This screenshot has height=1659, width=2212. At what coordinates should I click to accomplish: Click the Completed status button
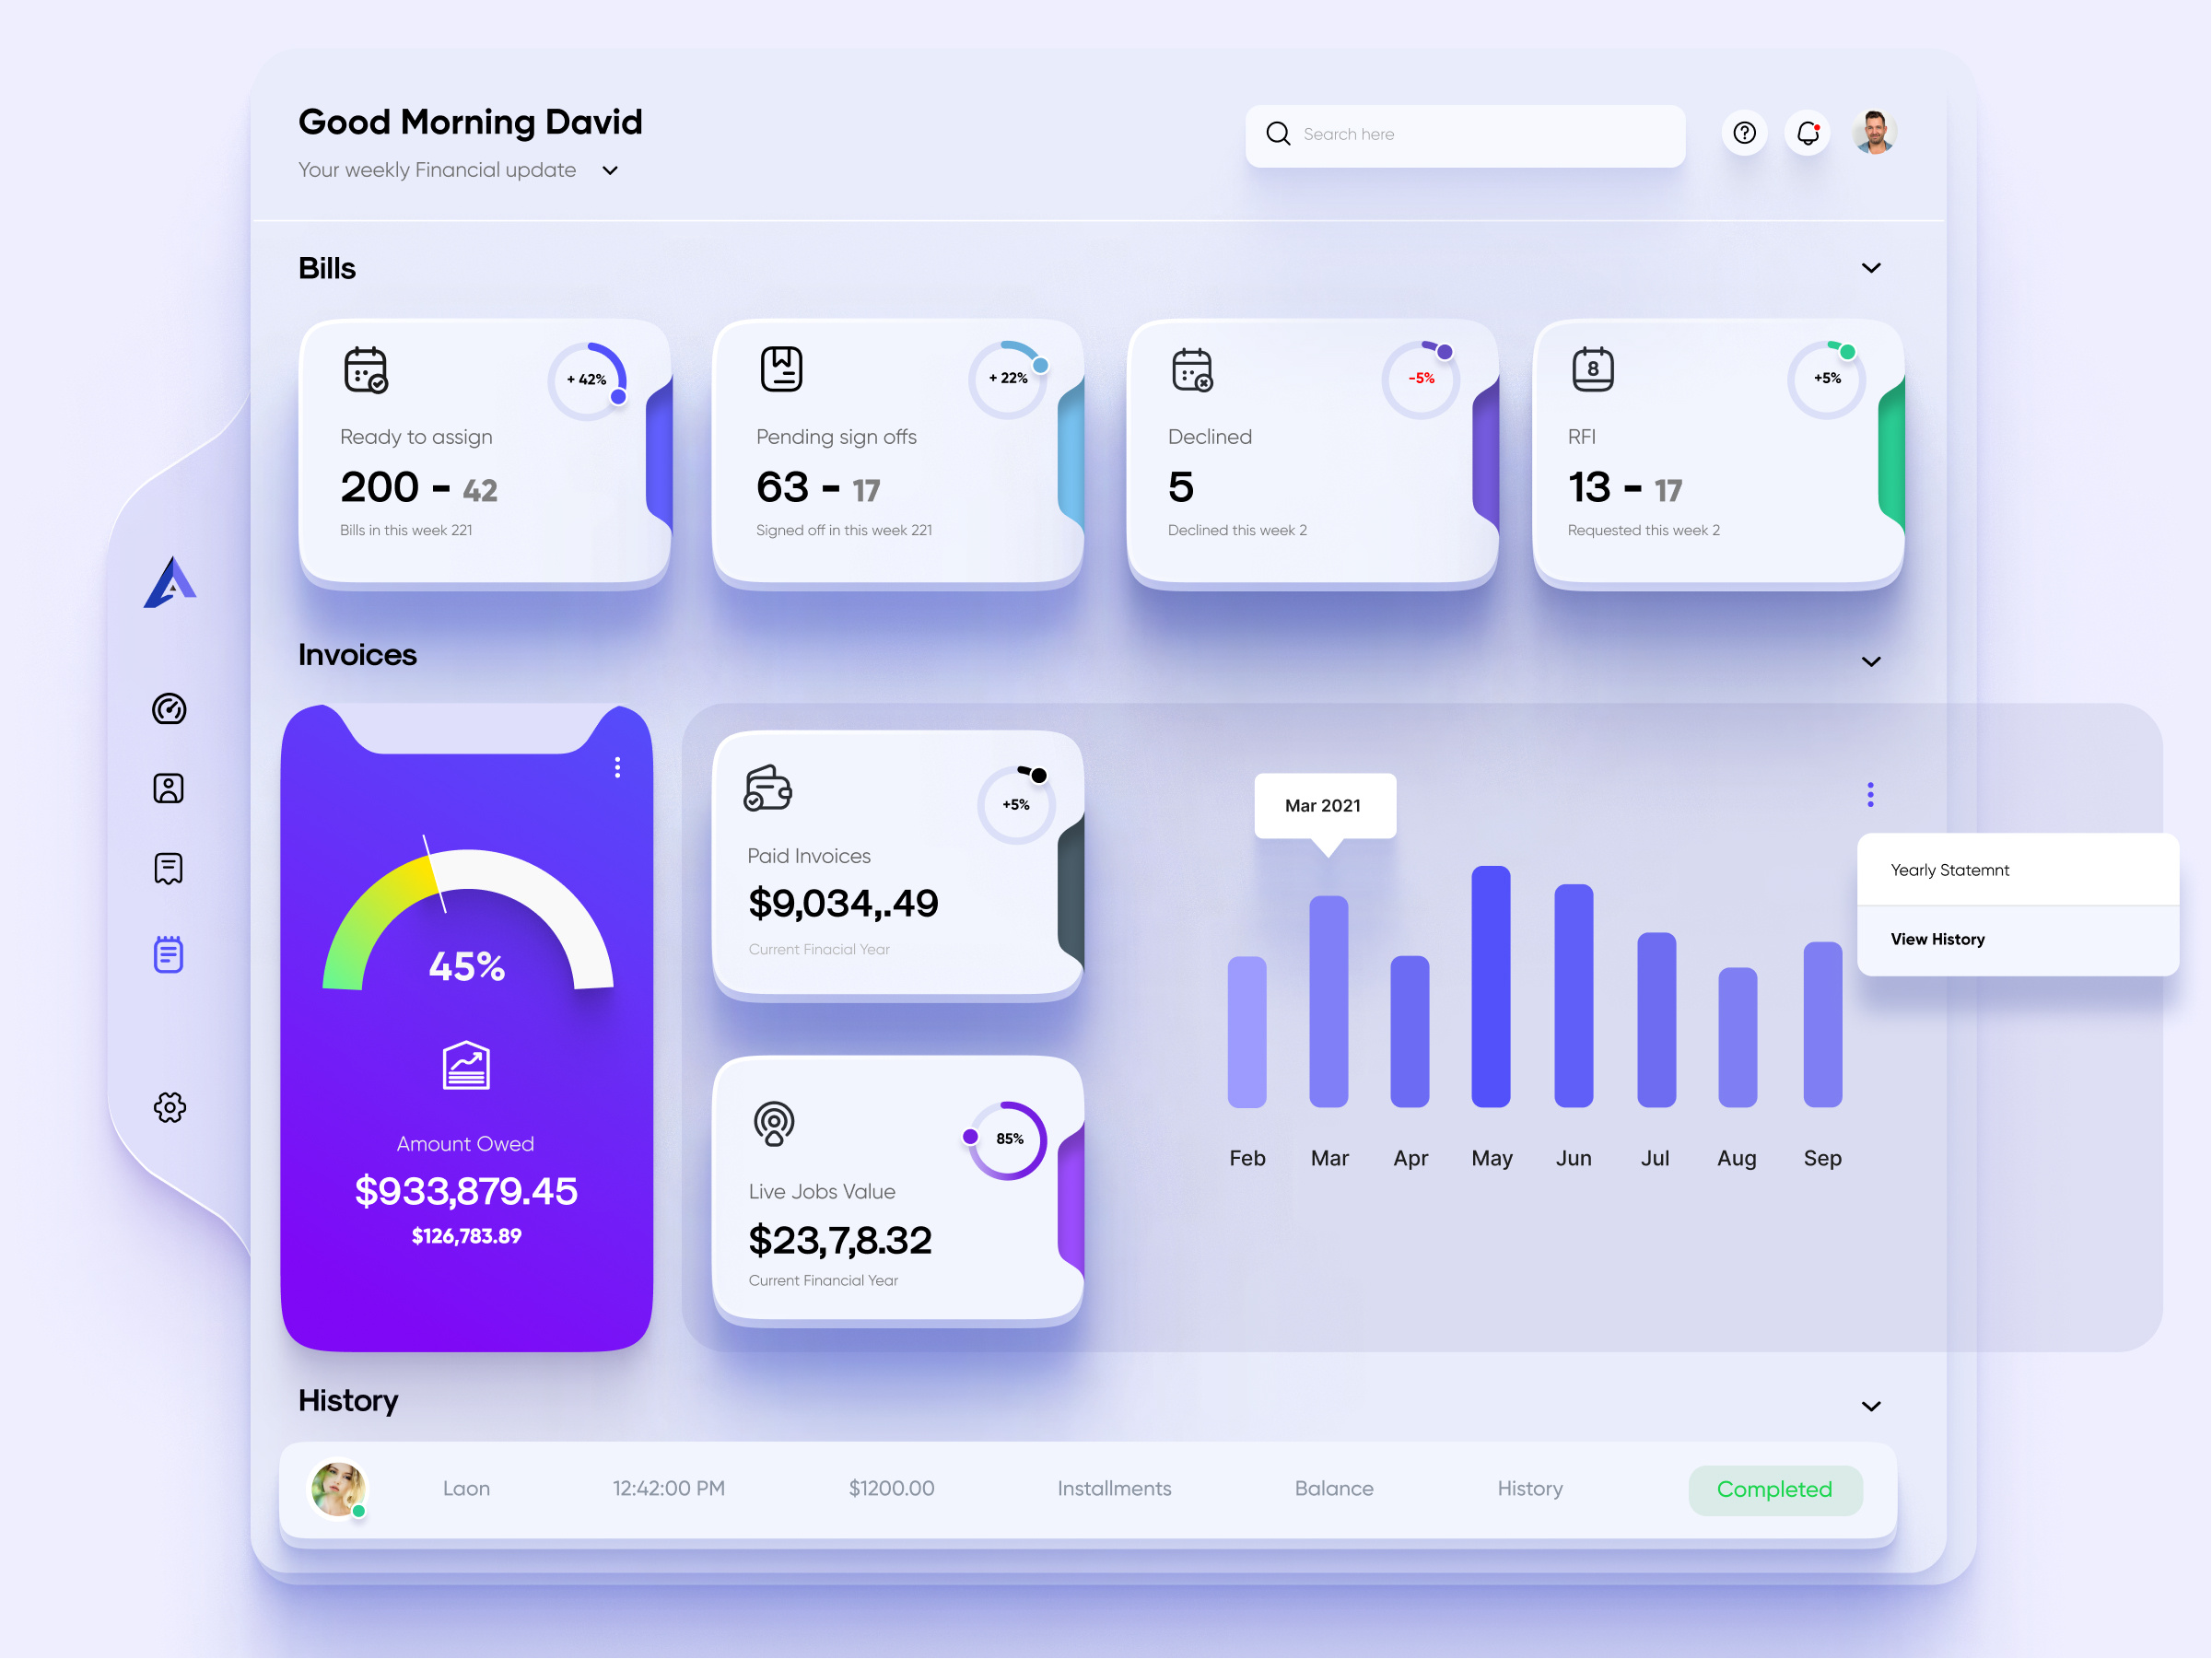[x=1775, y=1490]
